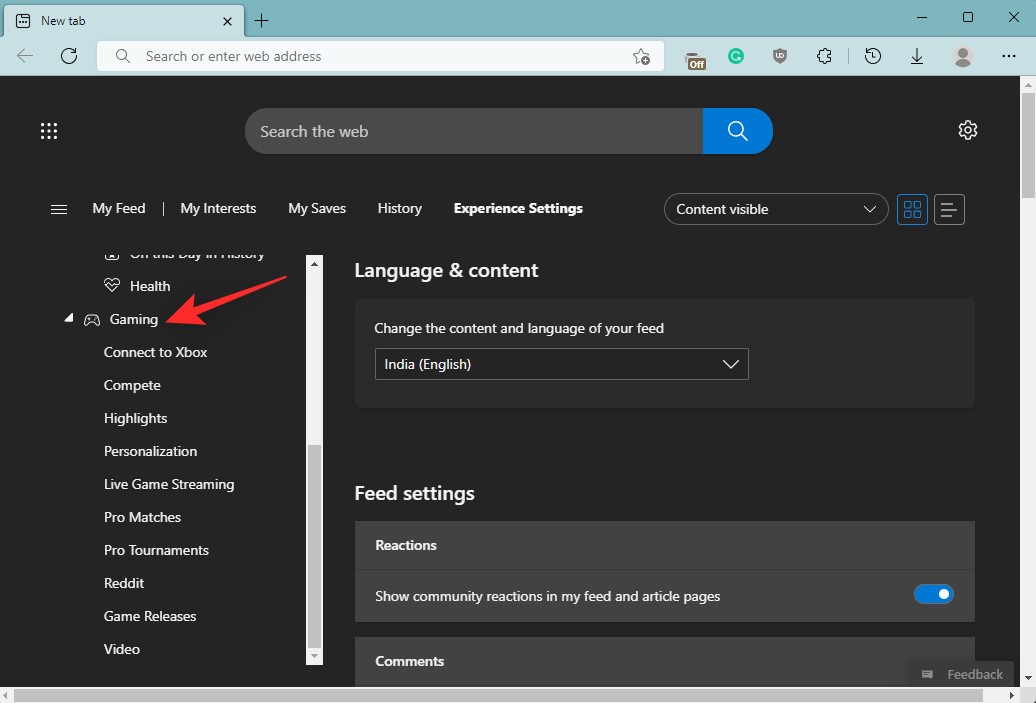Open the Experience Settings tab
This screenshot has width=1036, height=703.
tap(518, 208)
